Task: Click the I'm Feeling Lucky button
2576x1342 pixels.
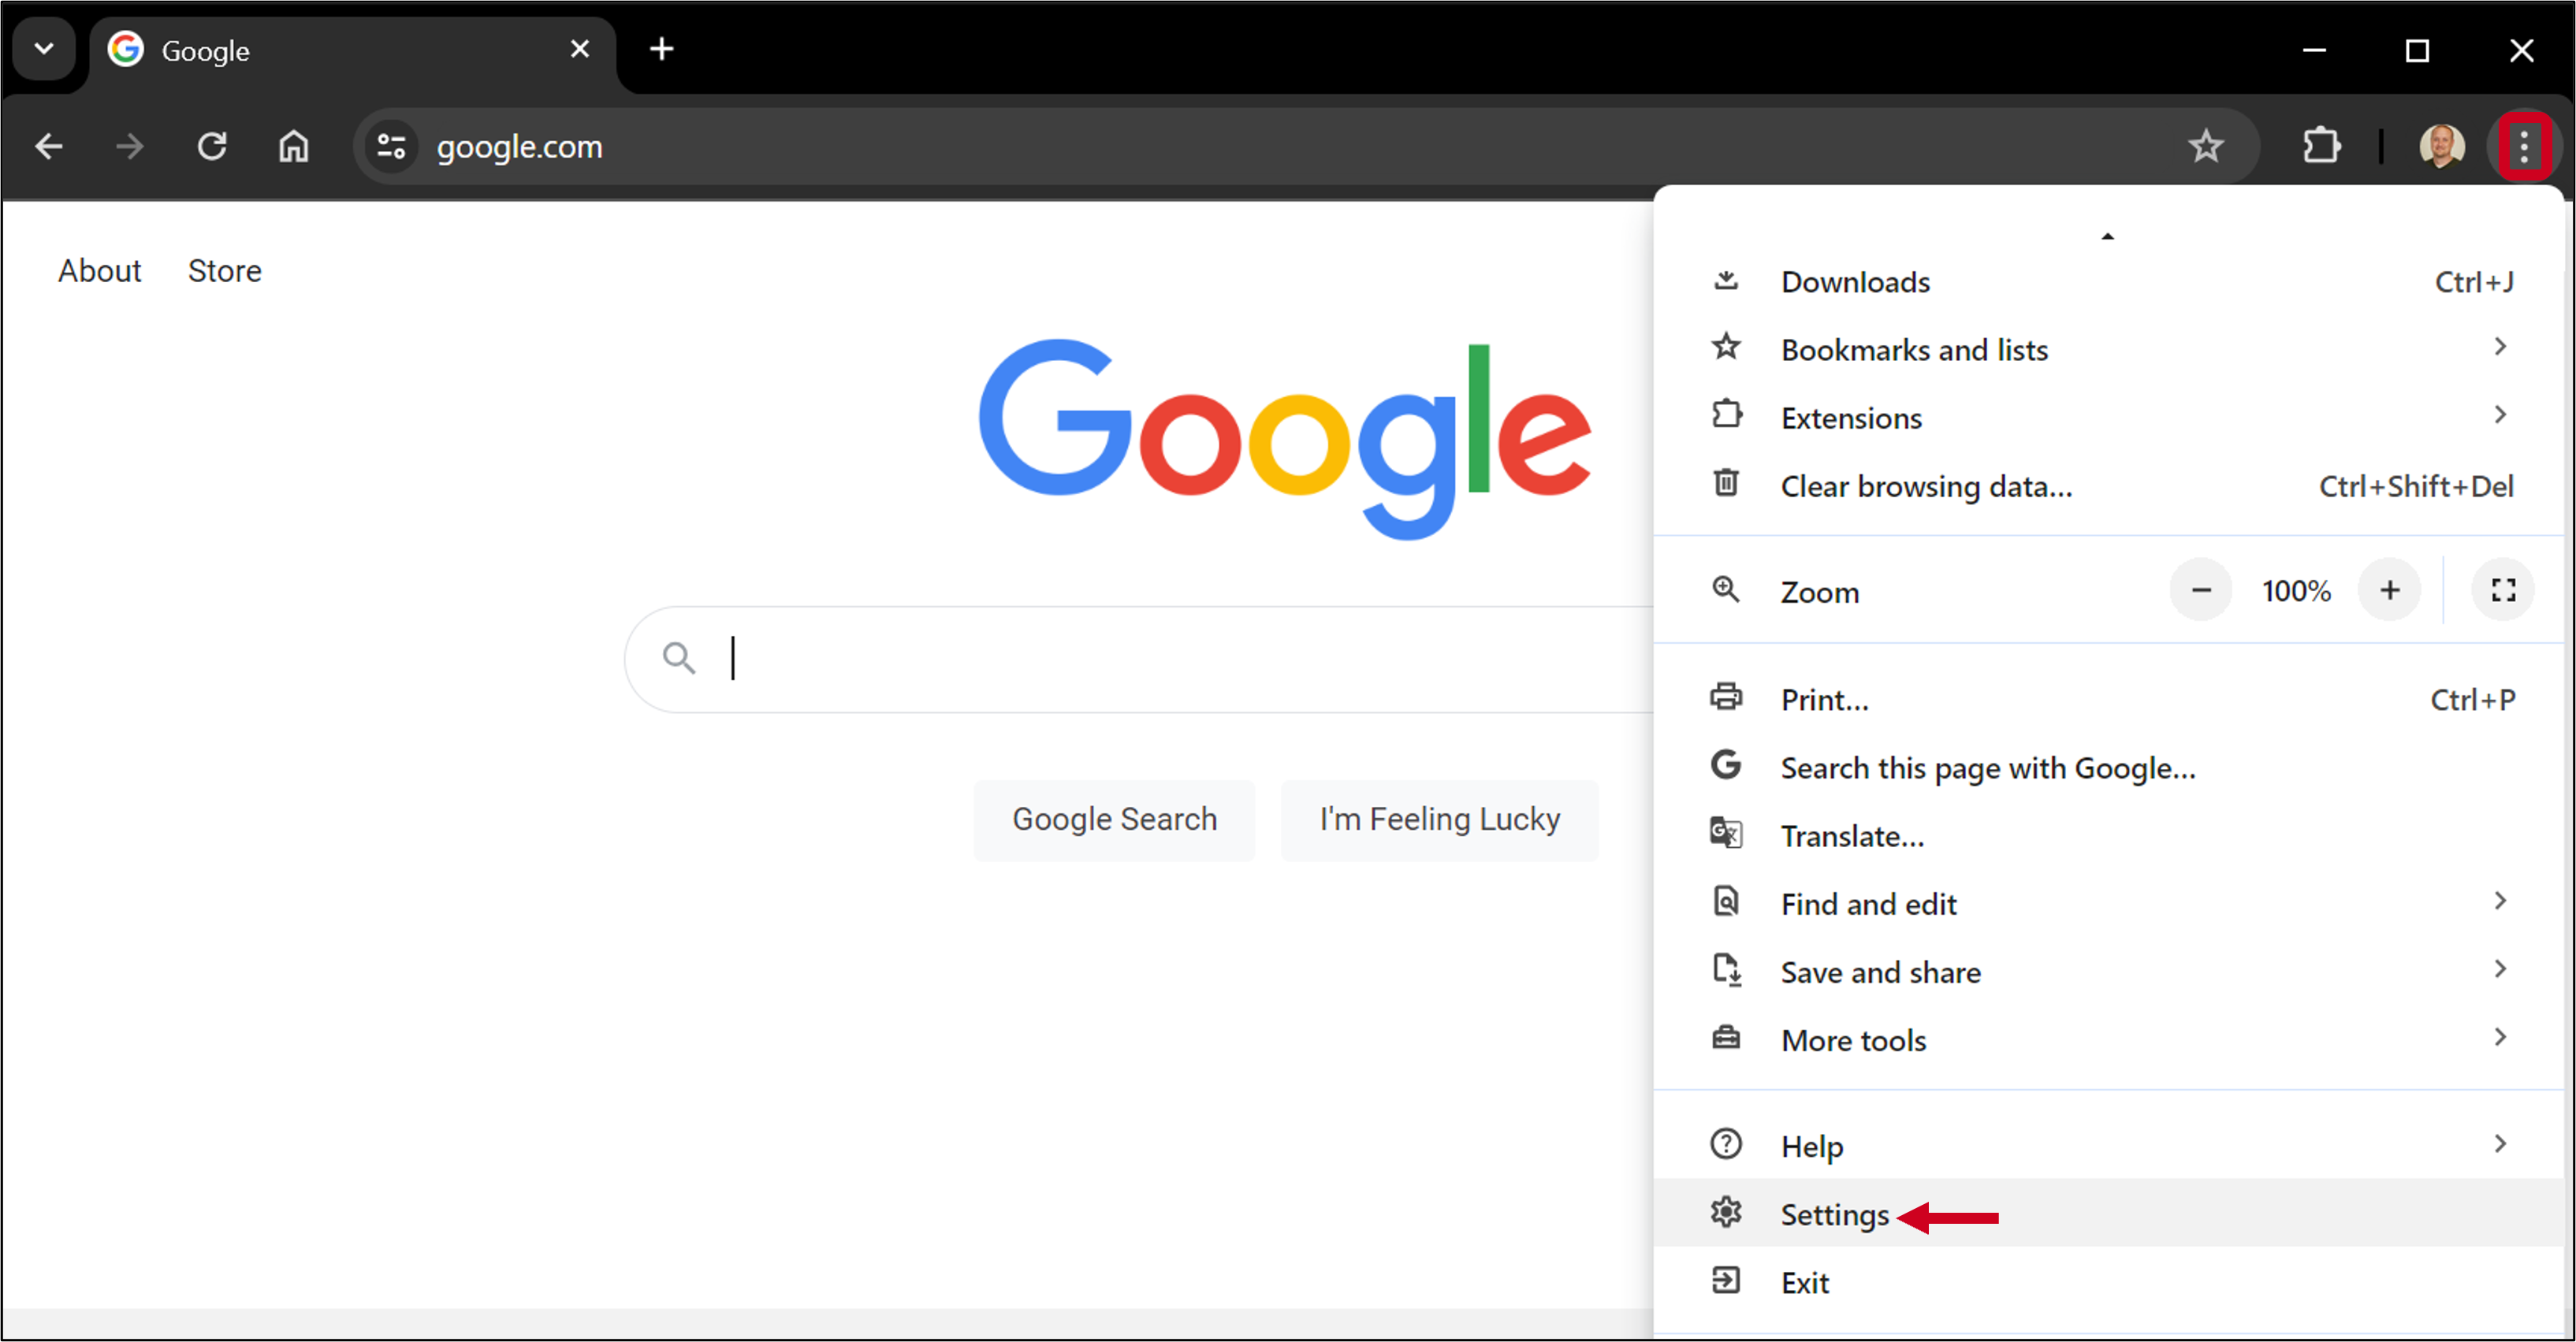Action: (1439, 818)
